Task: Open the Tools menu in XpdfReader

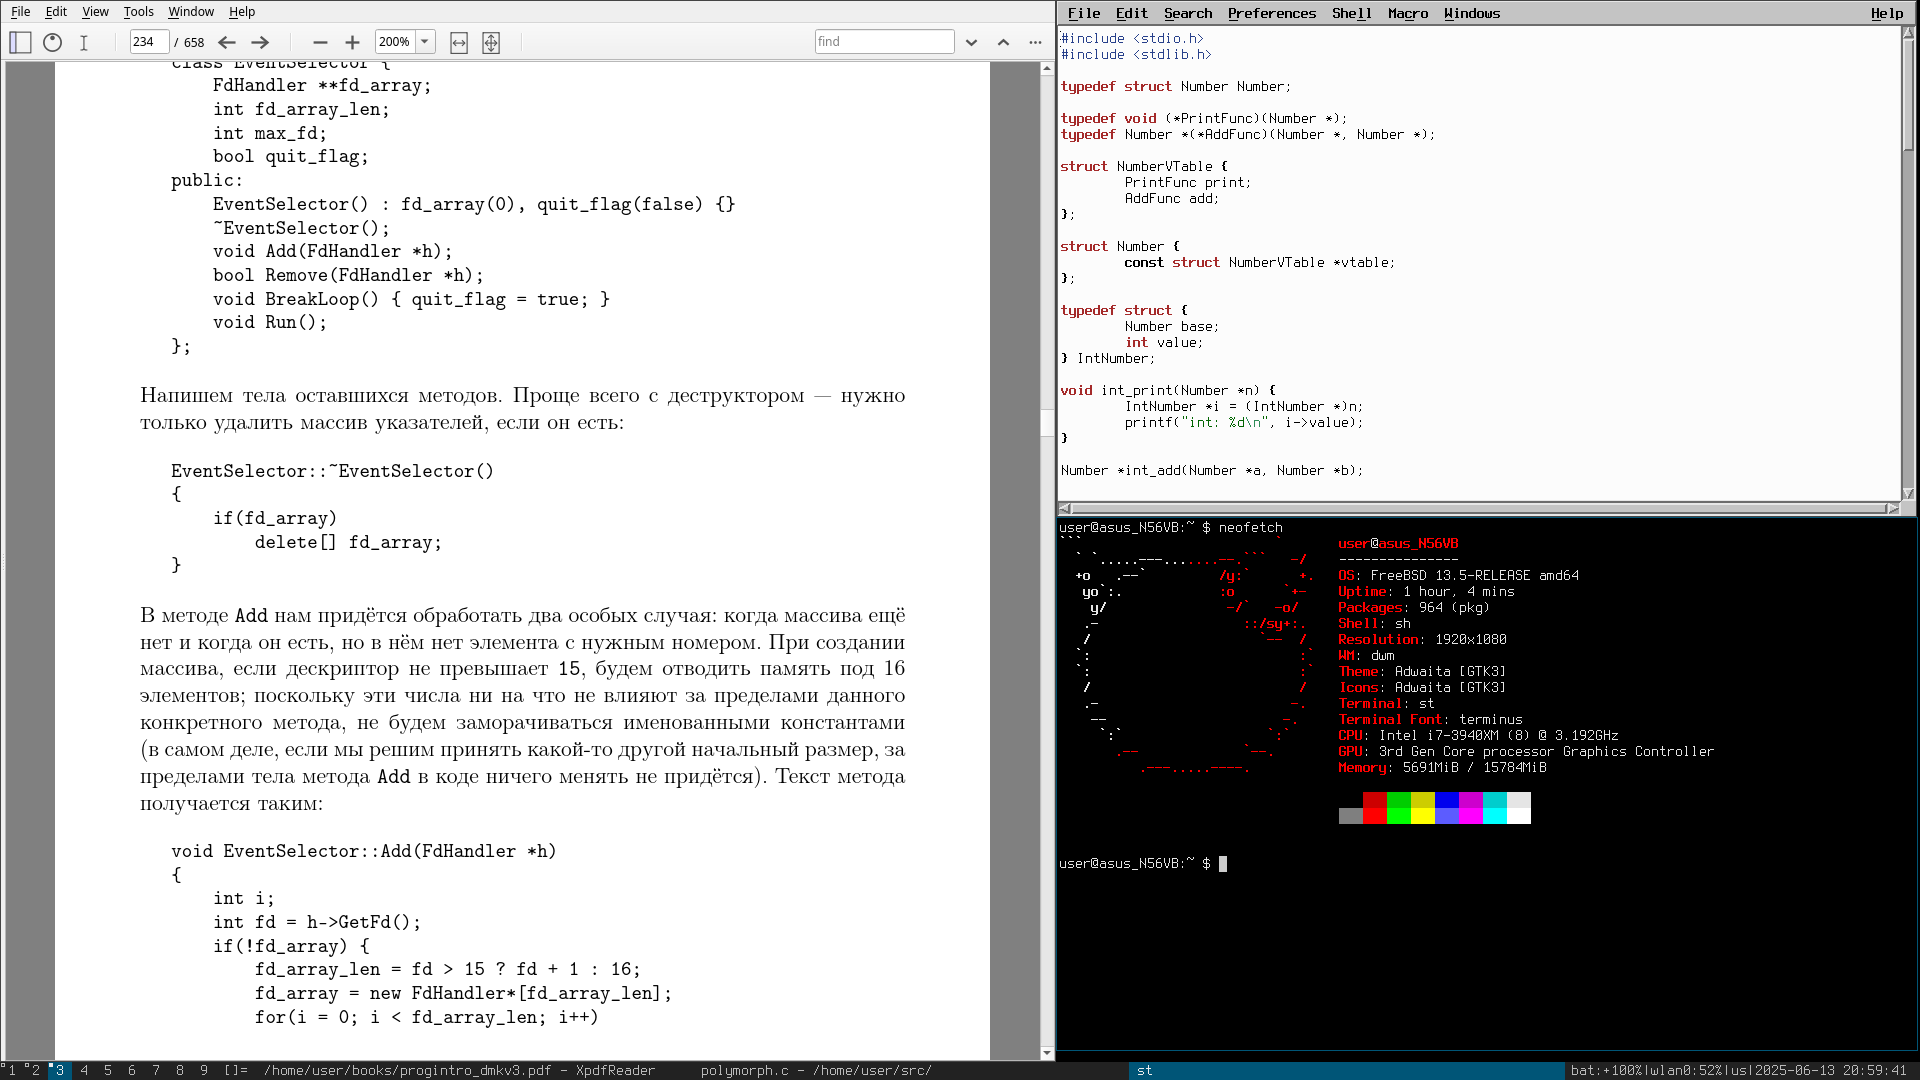Action: (x=138, y=12)
